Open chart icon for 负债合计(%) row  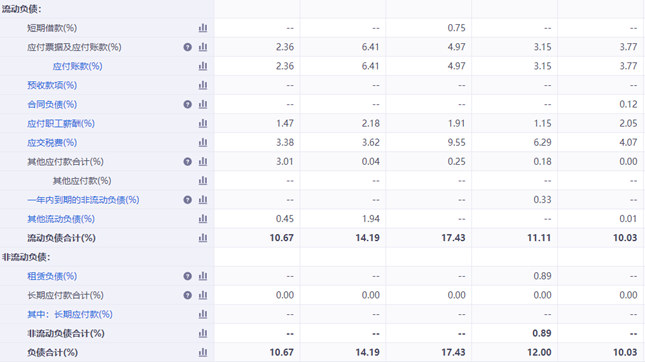[x=203, y=353]
